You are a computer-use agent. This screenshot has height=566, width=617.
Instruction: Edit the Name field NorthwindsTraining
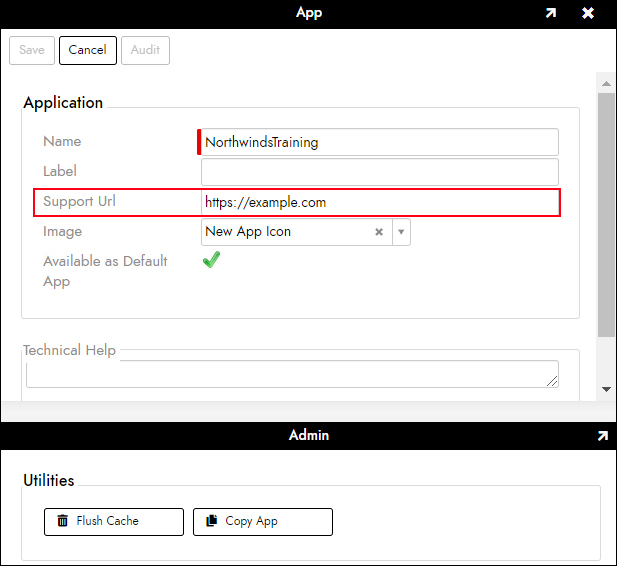tap(380, 142)
